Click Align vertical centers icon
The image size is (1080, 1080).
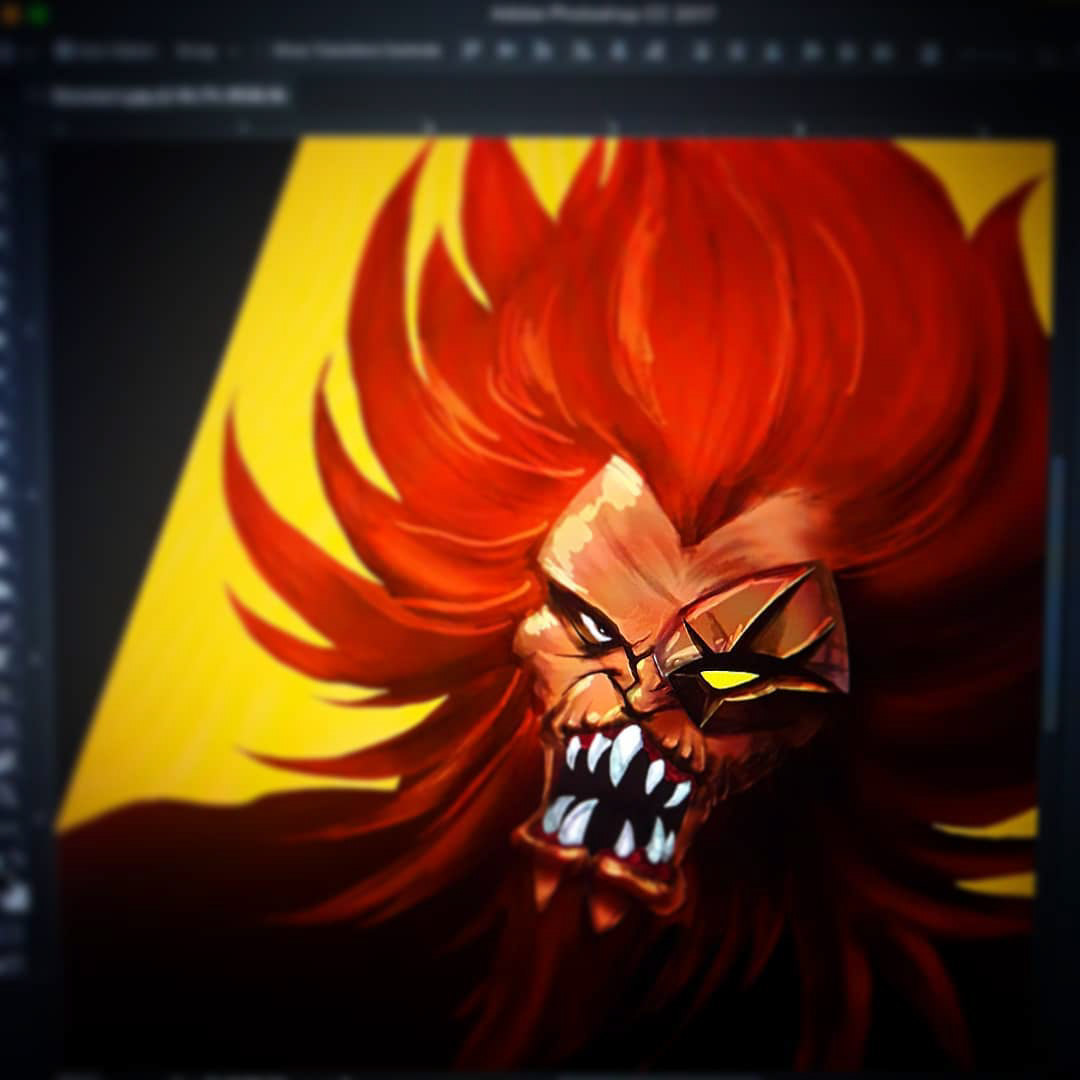(x=506, y=50)
